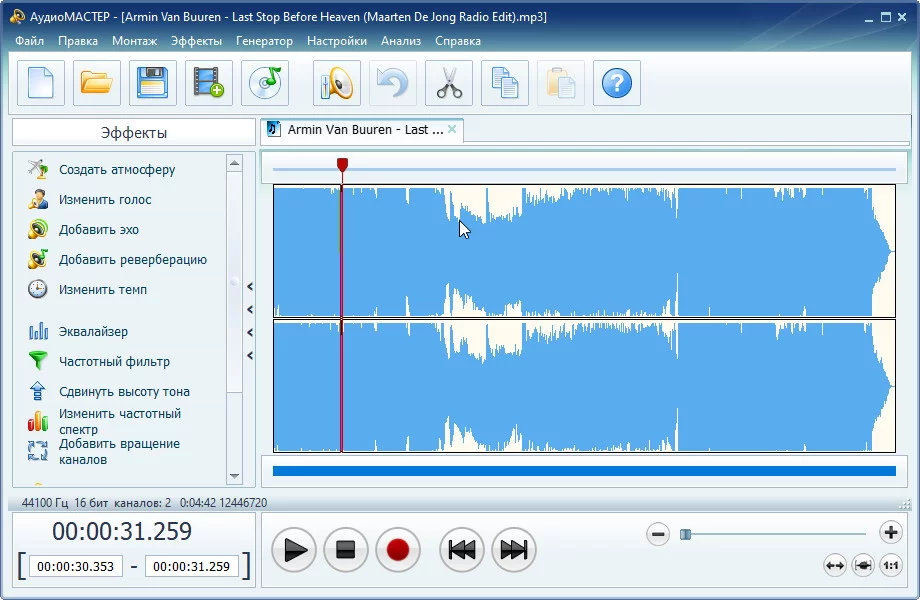Cut the selection with the scissors icon
The height and width of the screenshot is (600, 920).
coord(449,83)
